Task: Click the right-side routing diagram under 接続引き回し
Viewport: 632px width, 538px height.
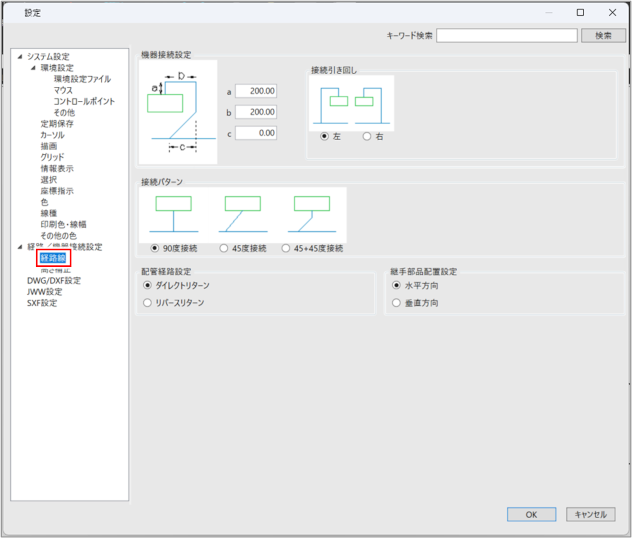Action: [373, 105]
